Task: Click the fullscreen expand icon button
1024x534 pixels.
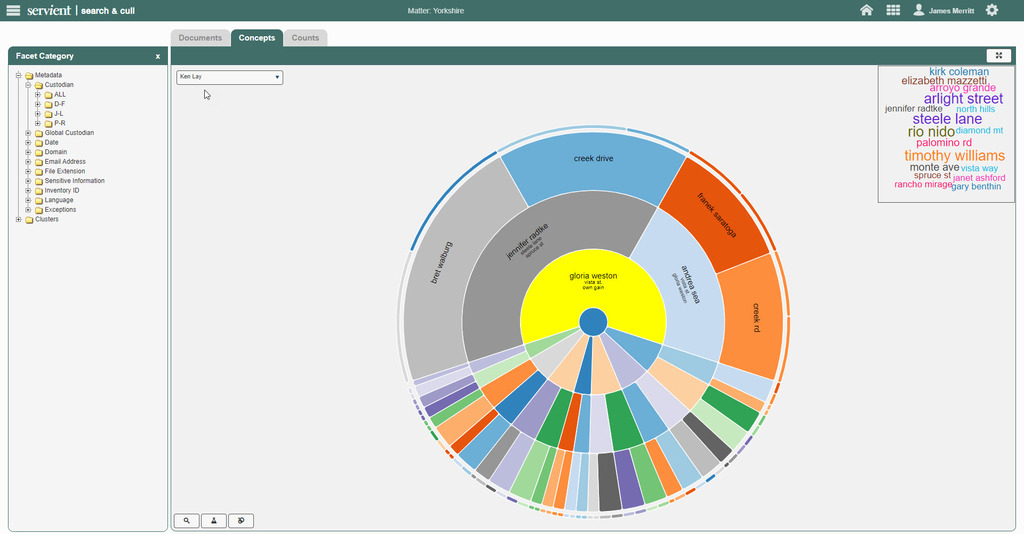Action: click(998, 56)
